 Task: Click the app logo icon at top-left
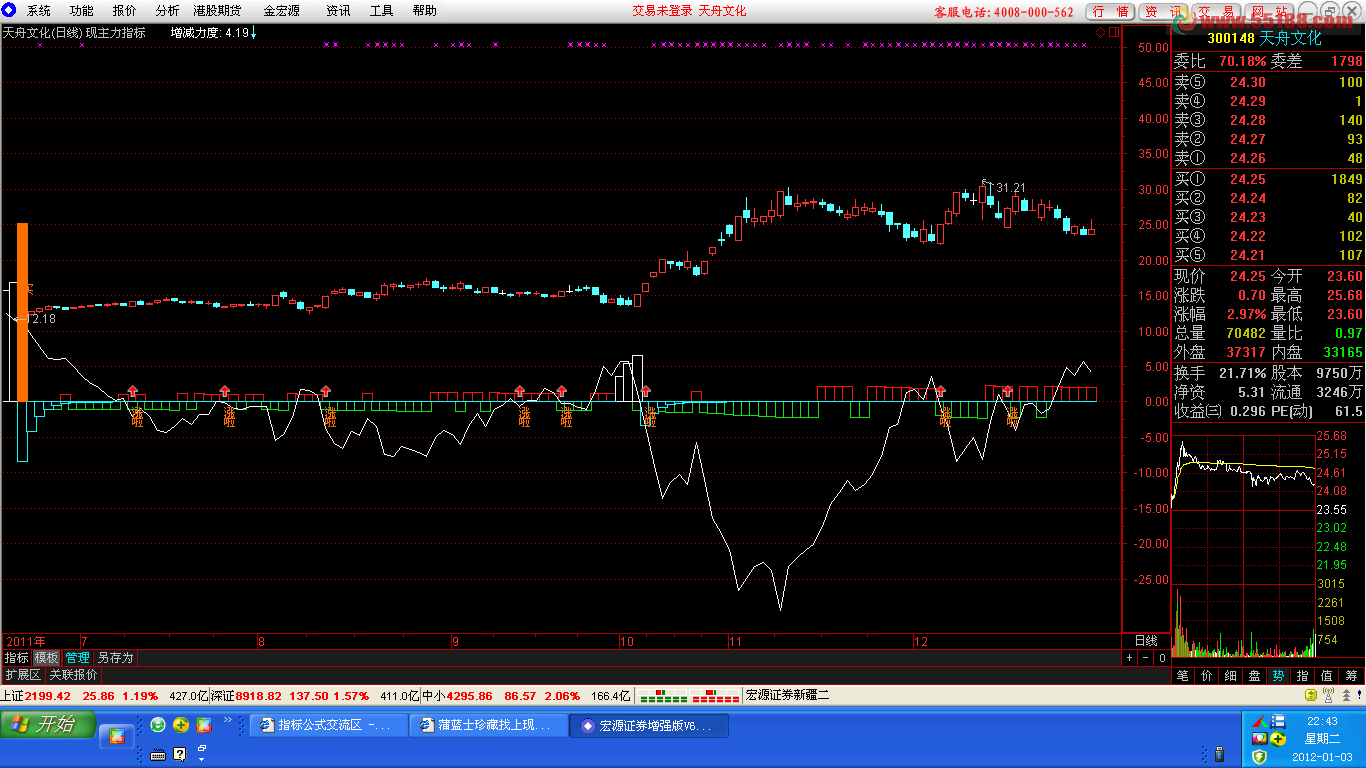point(9,11)
